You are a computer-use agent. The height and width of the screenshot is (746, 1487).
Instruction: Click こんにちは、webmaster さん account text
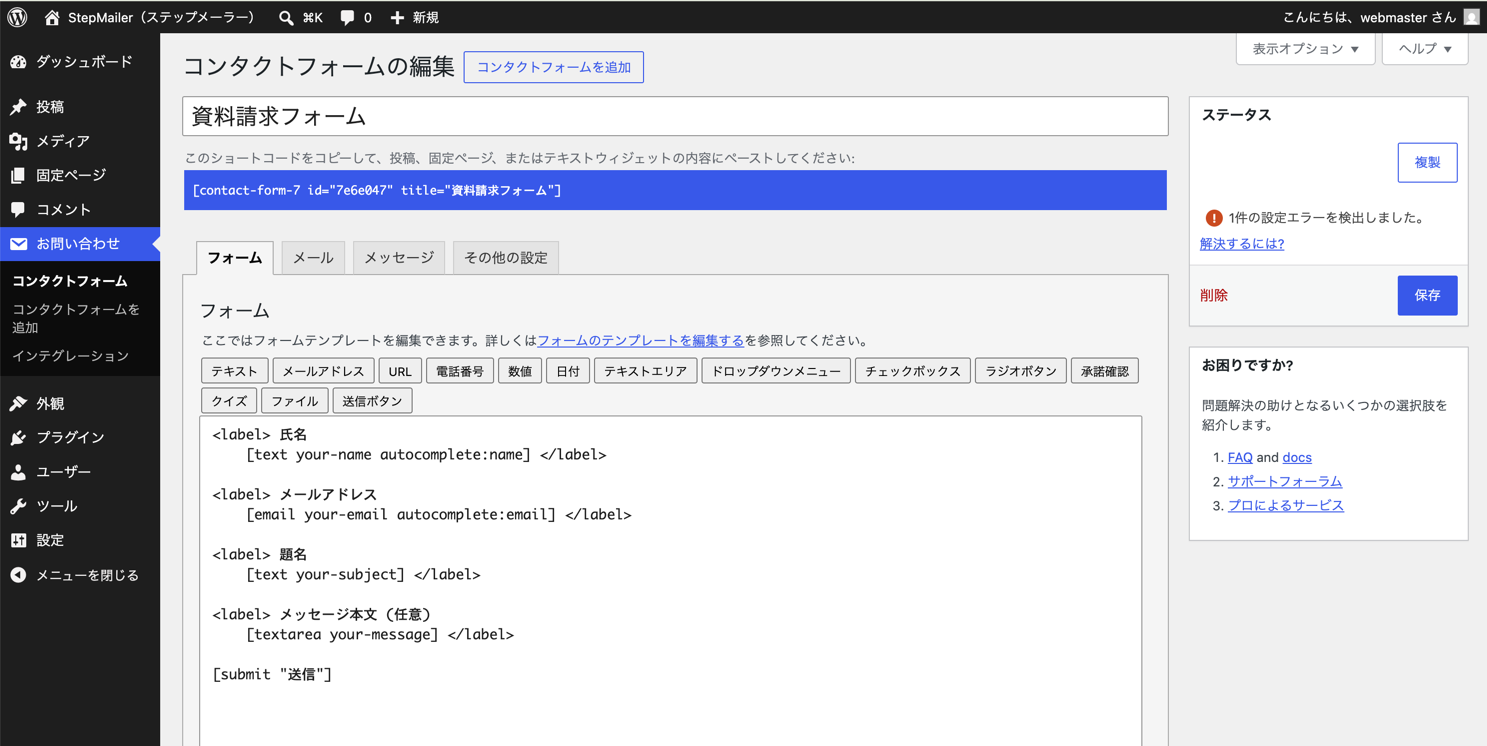(x=1369, y=17)
